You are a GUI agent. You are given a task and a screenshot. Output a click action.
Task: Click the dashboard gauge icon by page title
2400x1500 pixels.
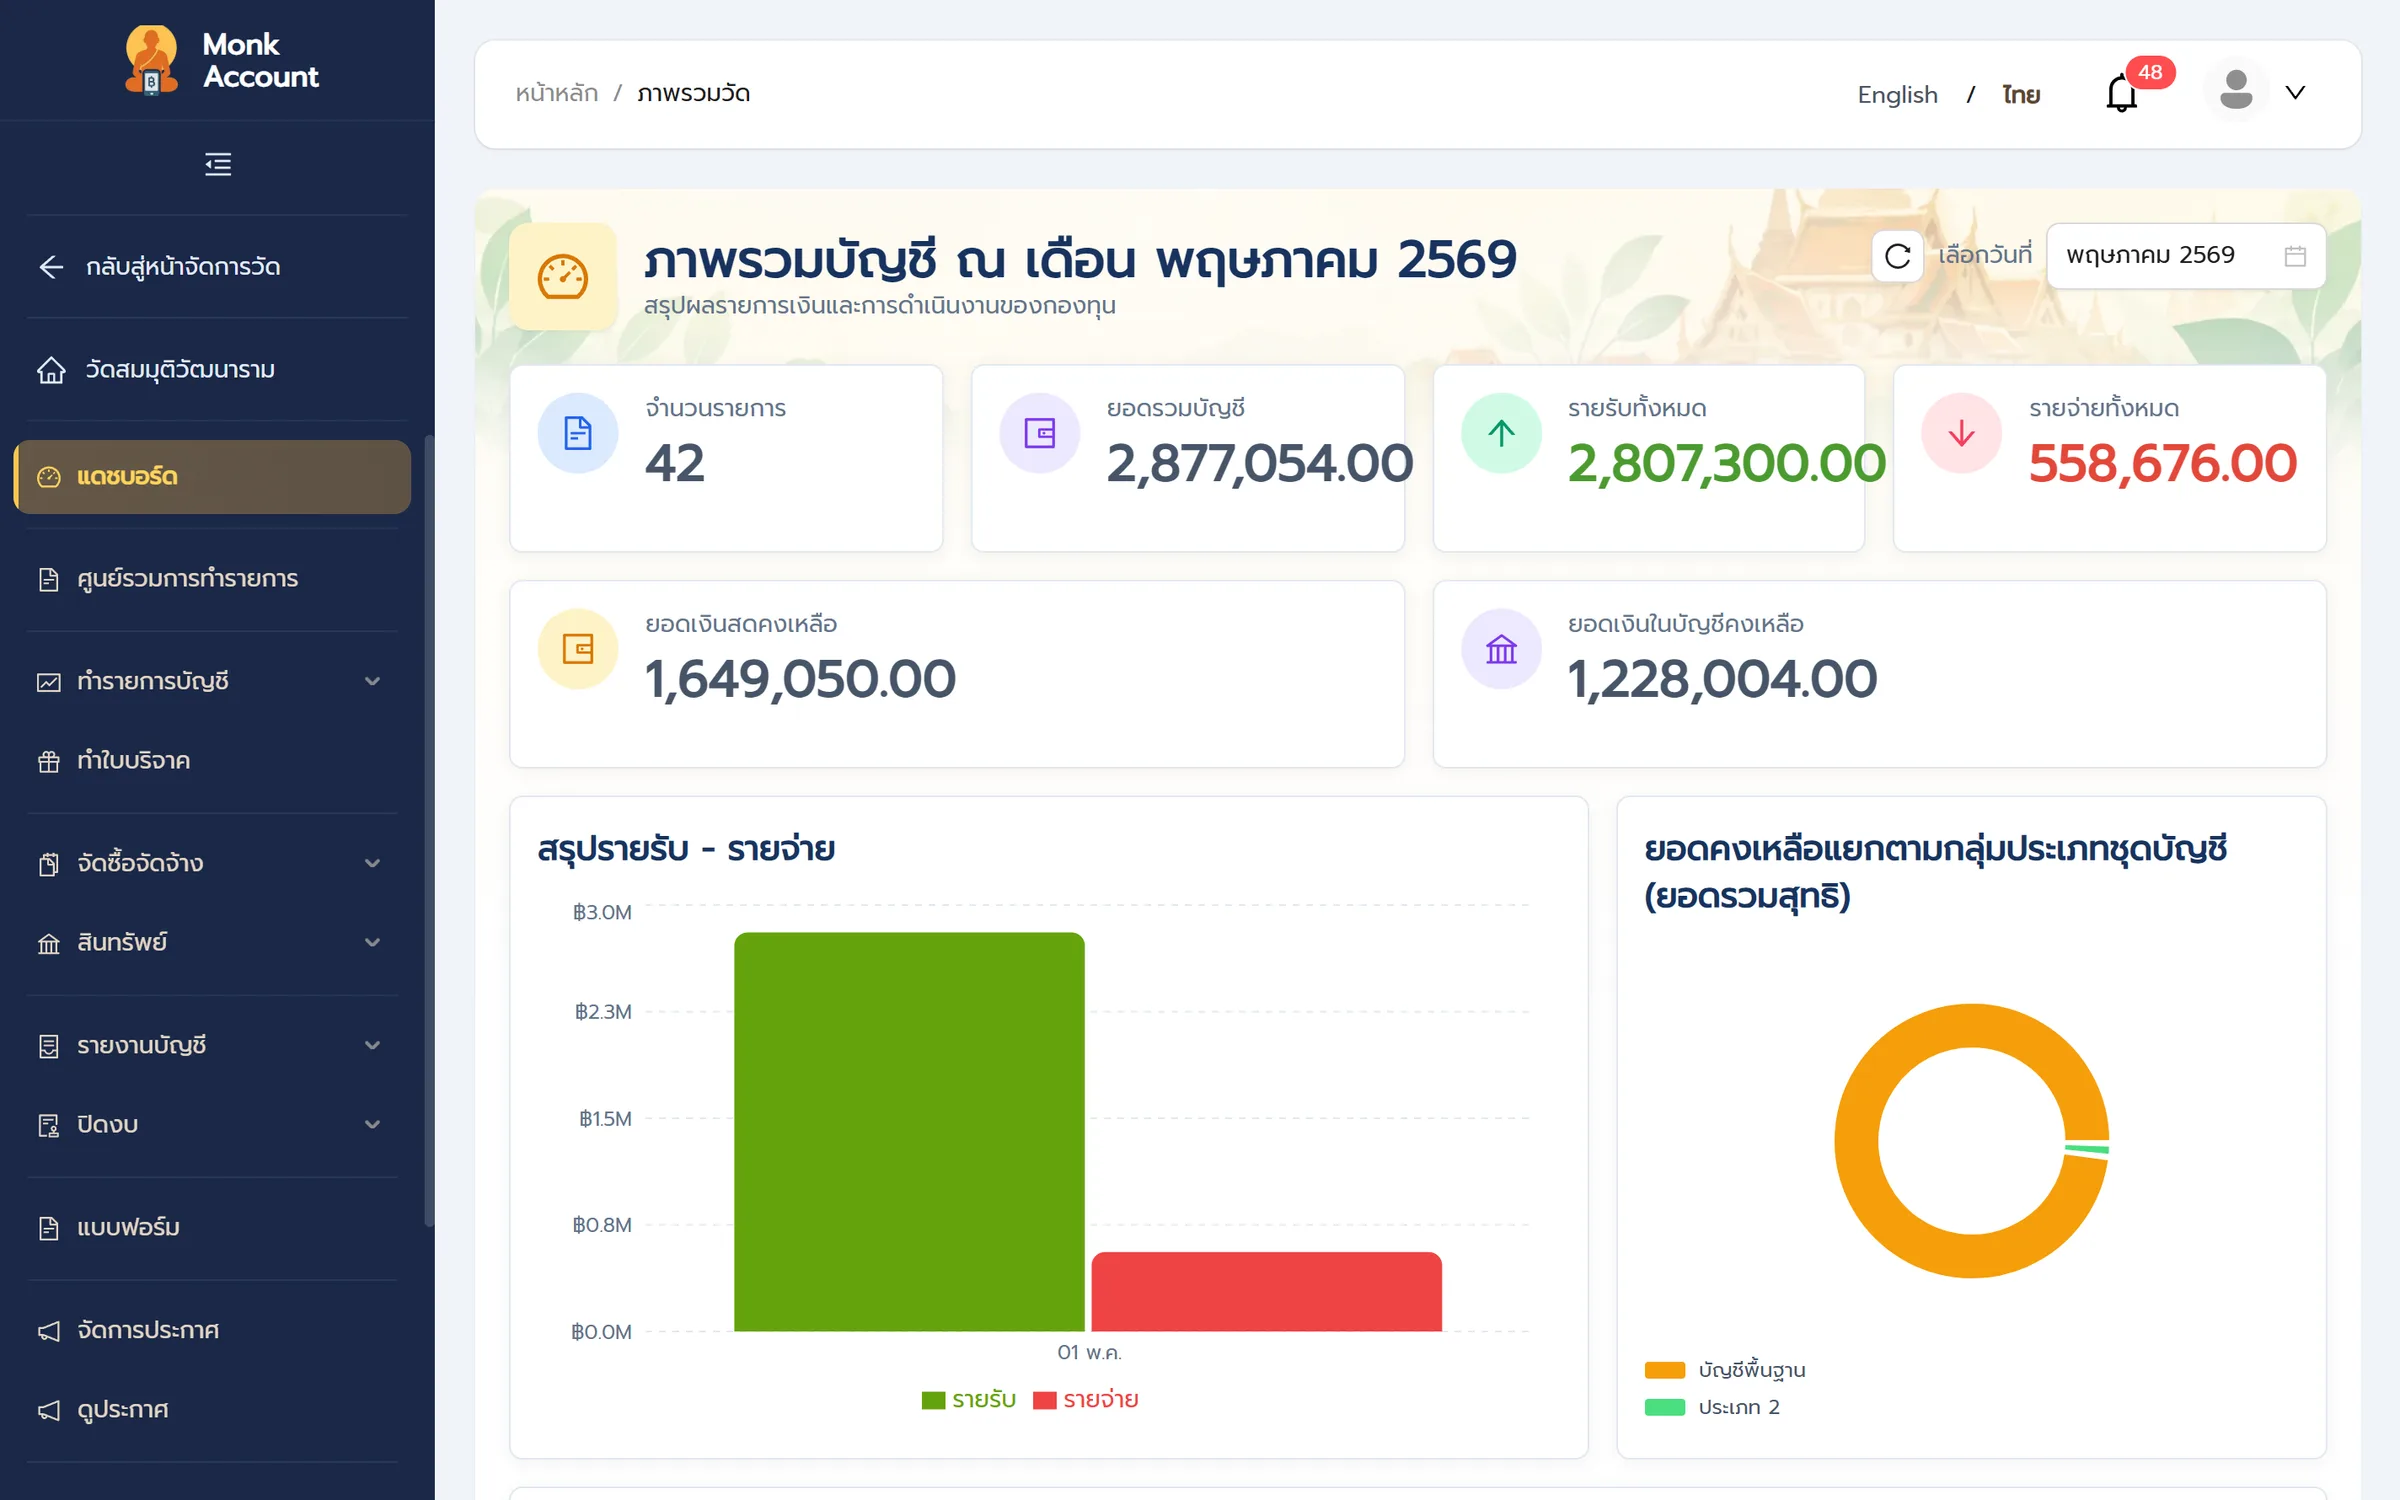(563, 277)
